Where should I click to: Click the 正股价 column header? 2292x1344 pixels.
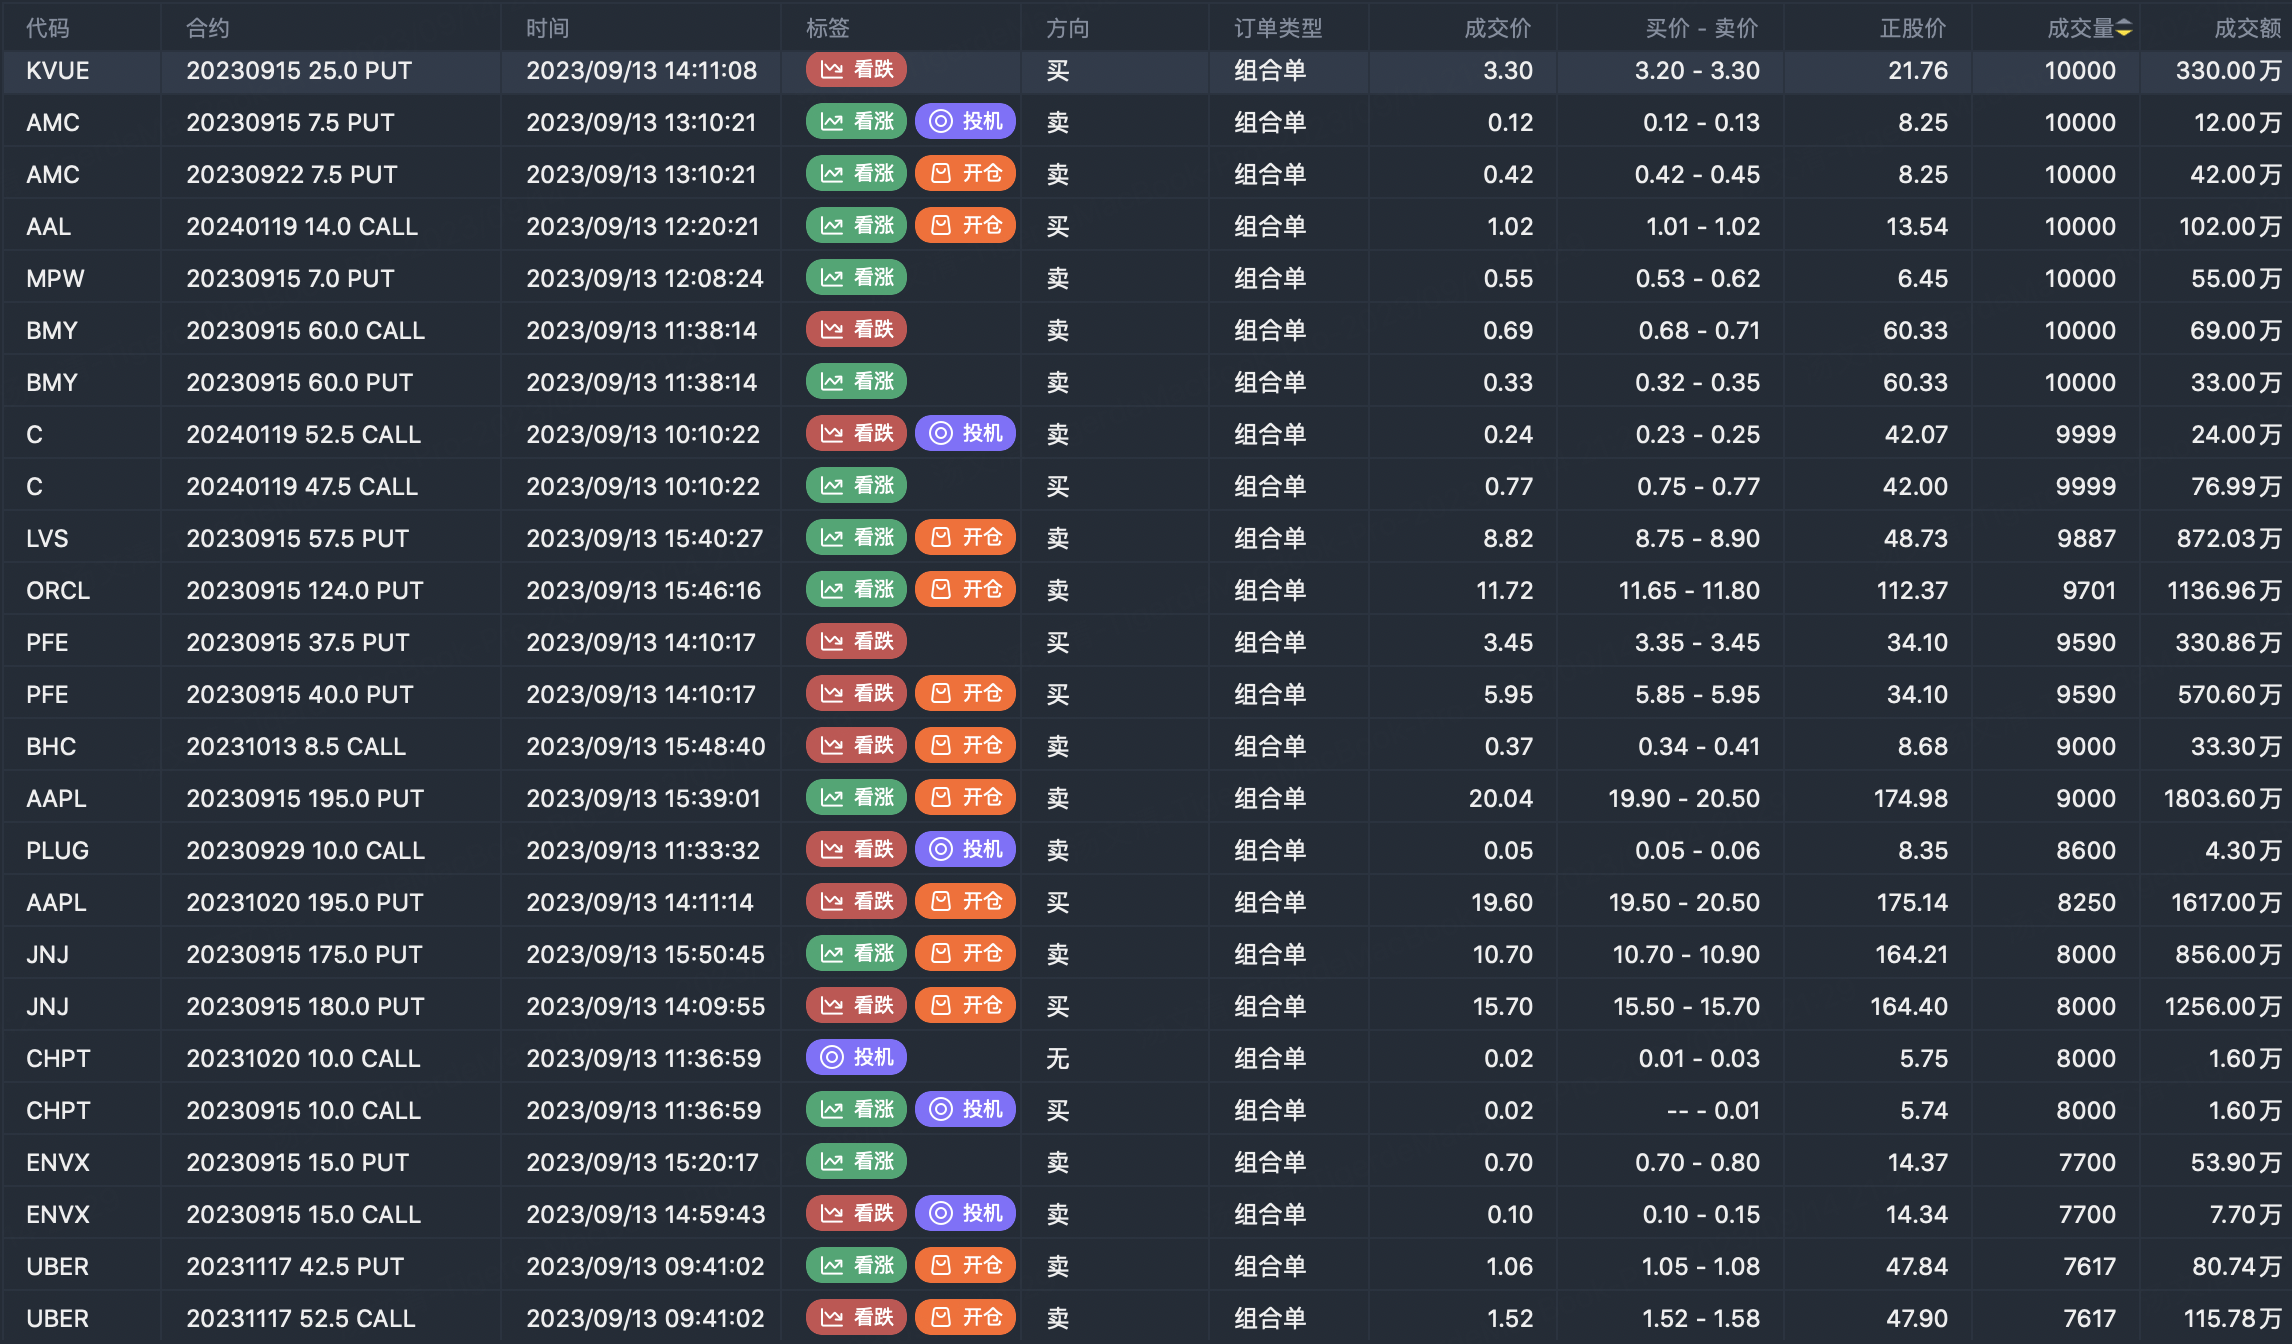1912,29
